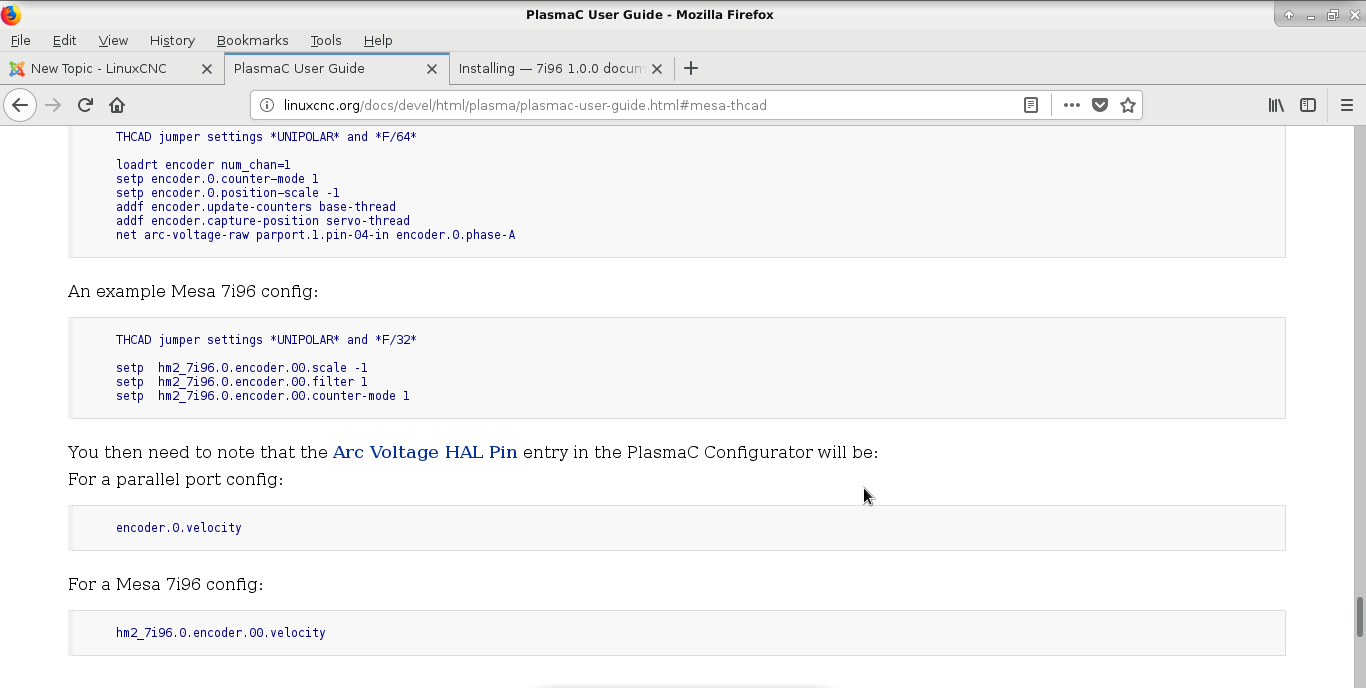1366x688 pixels.
Task: Click 'An example Mesa 7i96 config:' text
Action: click(193, 292)
